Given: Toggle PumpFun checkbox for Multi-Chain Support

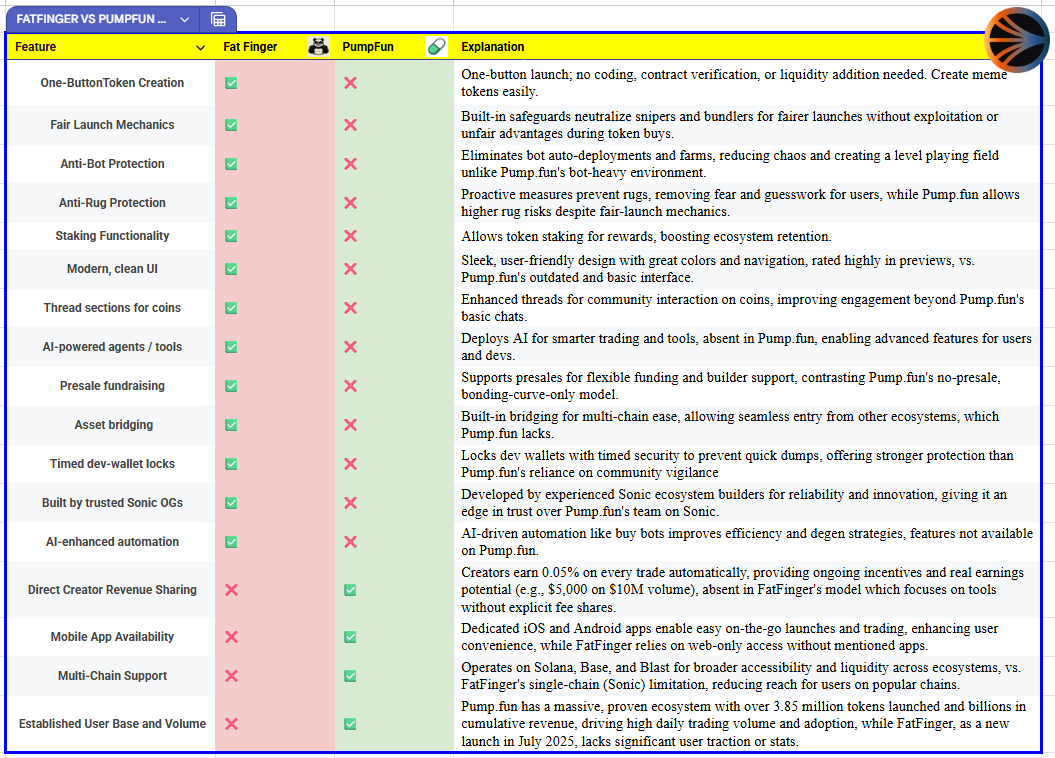Looking at the screenshot, I should click(x=351, y=676).
